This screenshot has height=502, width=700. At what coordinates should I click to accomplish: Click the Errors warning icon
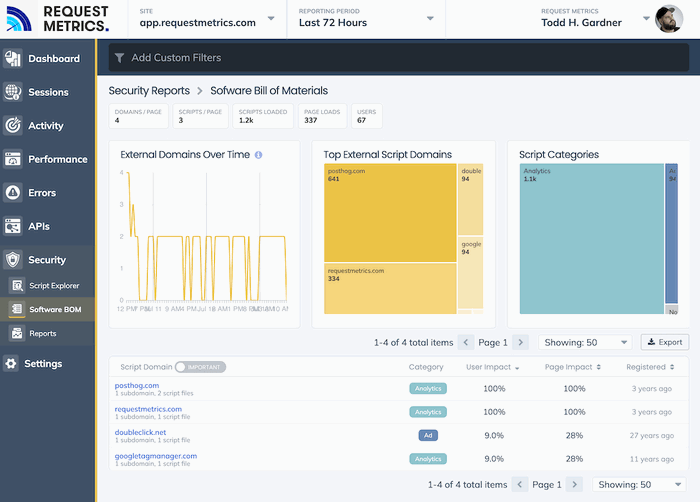pos(13,192)
